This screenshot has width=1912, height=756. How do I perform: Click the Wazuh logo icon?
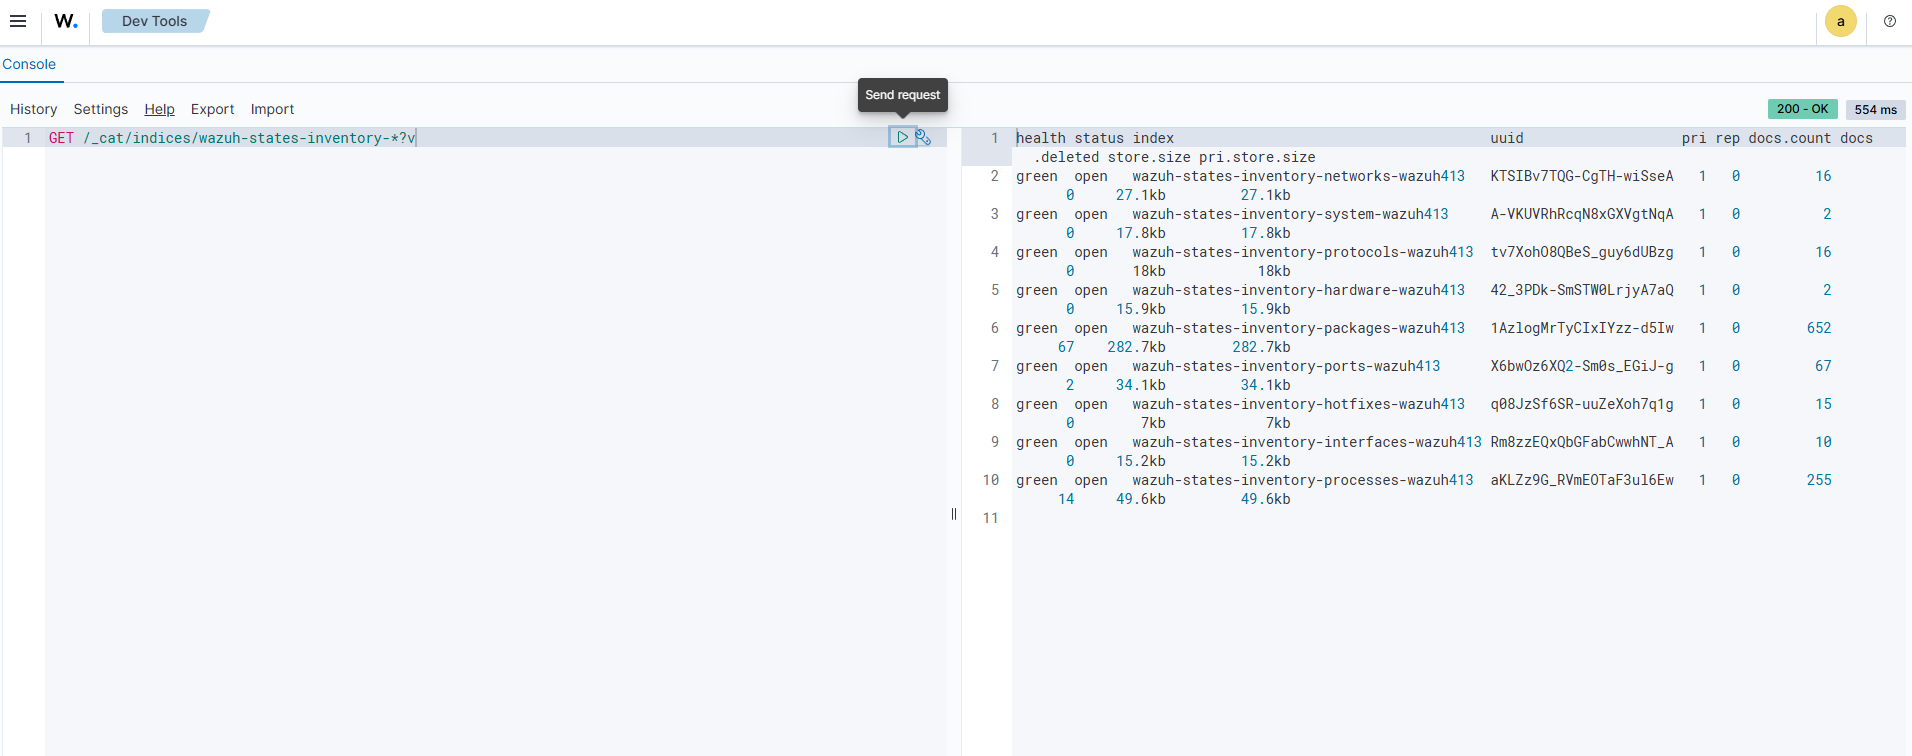pyautogui.click(x=66, y=21)
